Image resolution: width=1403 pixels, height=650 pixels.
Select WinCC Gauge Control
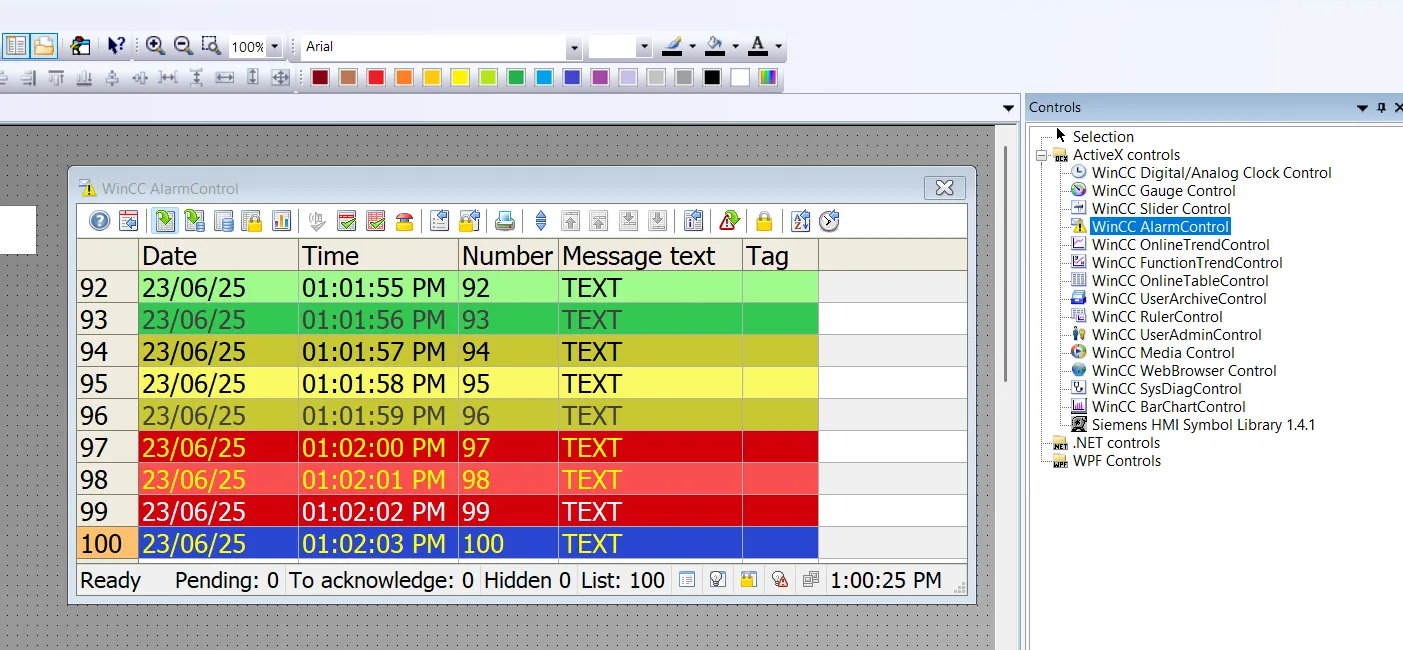coord(1164,191)
